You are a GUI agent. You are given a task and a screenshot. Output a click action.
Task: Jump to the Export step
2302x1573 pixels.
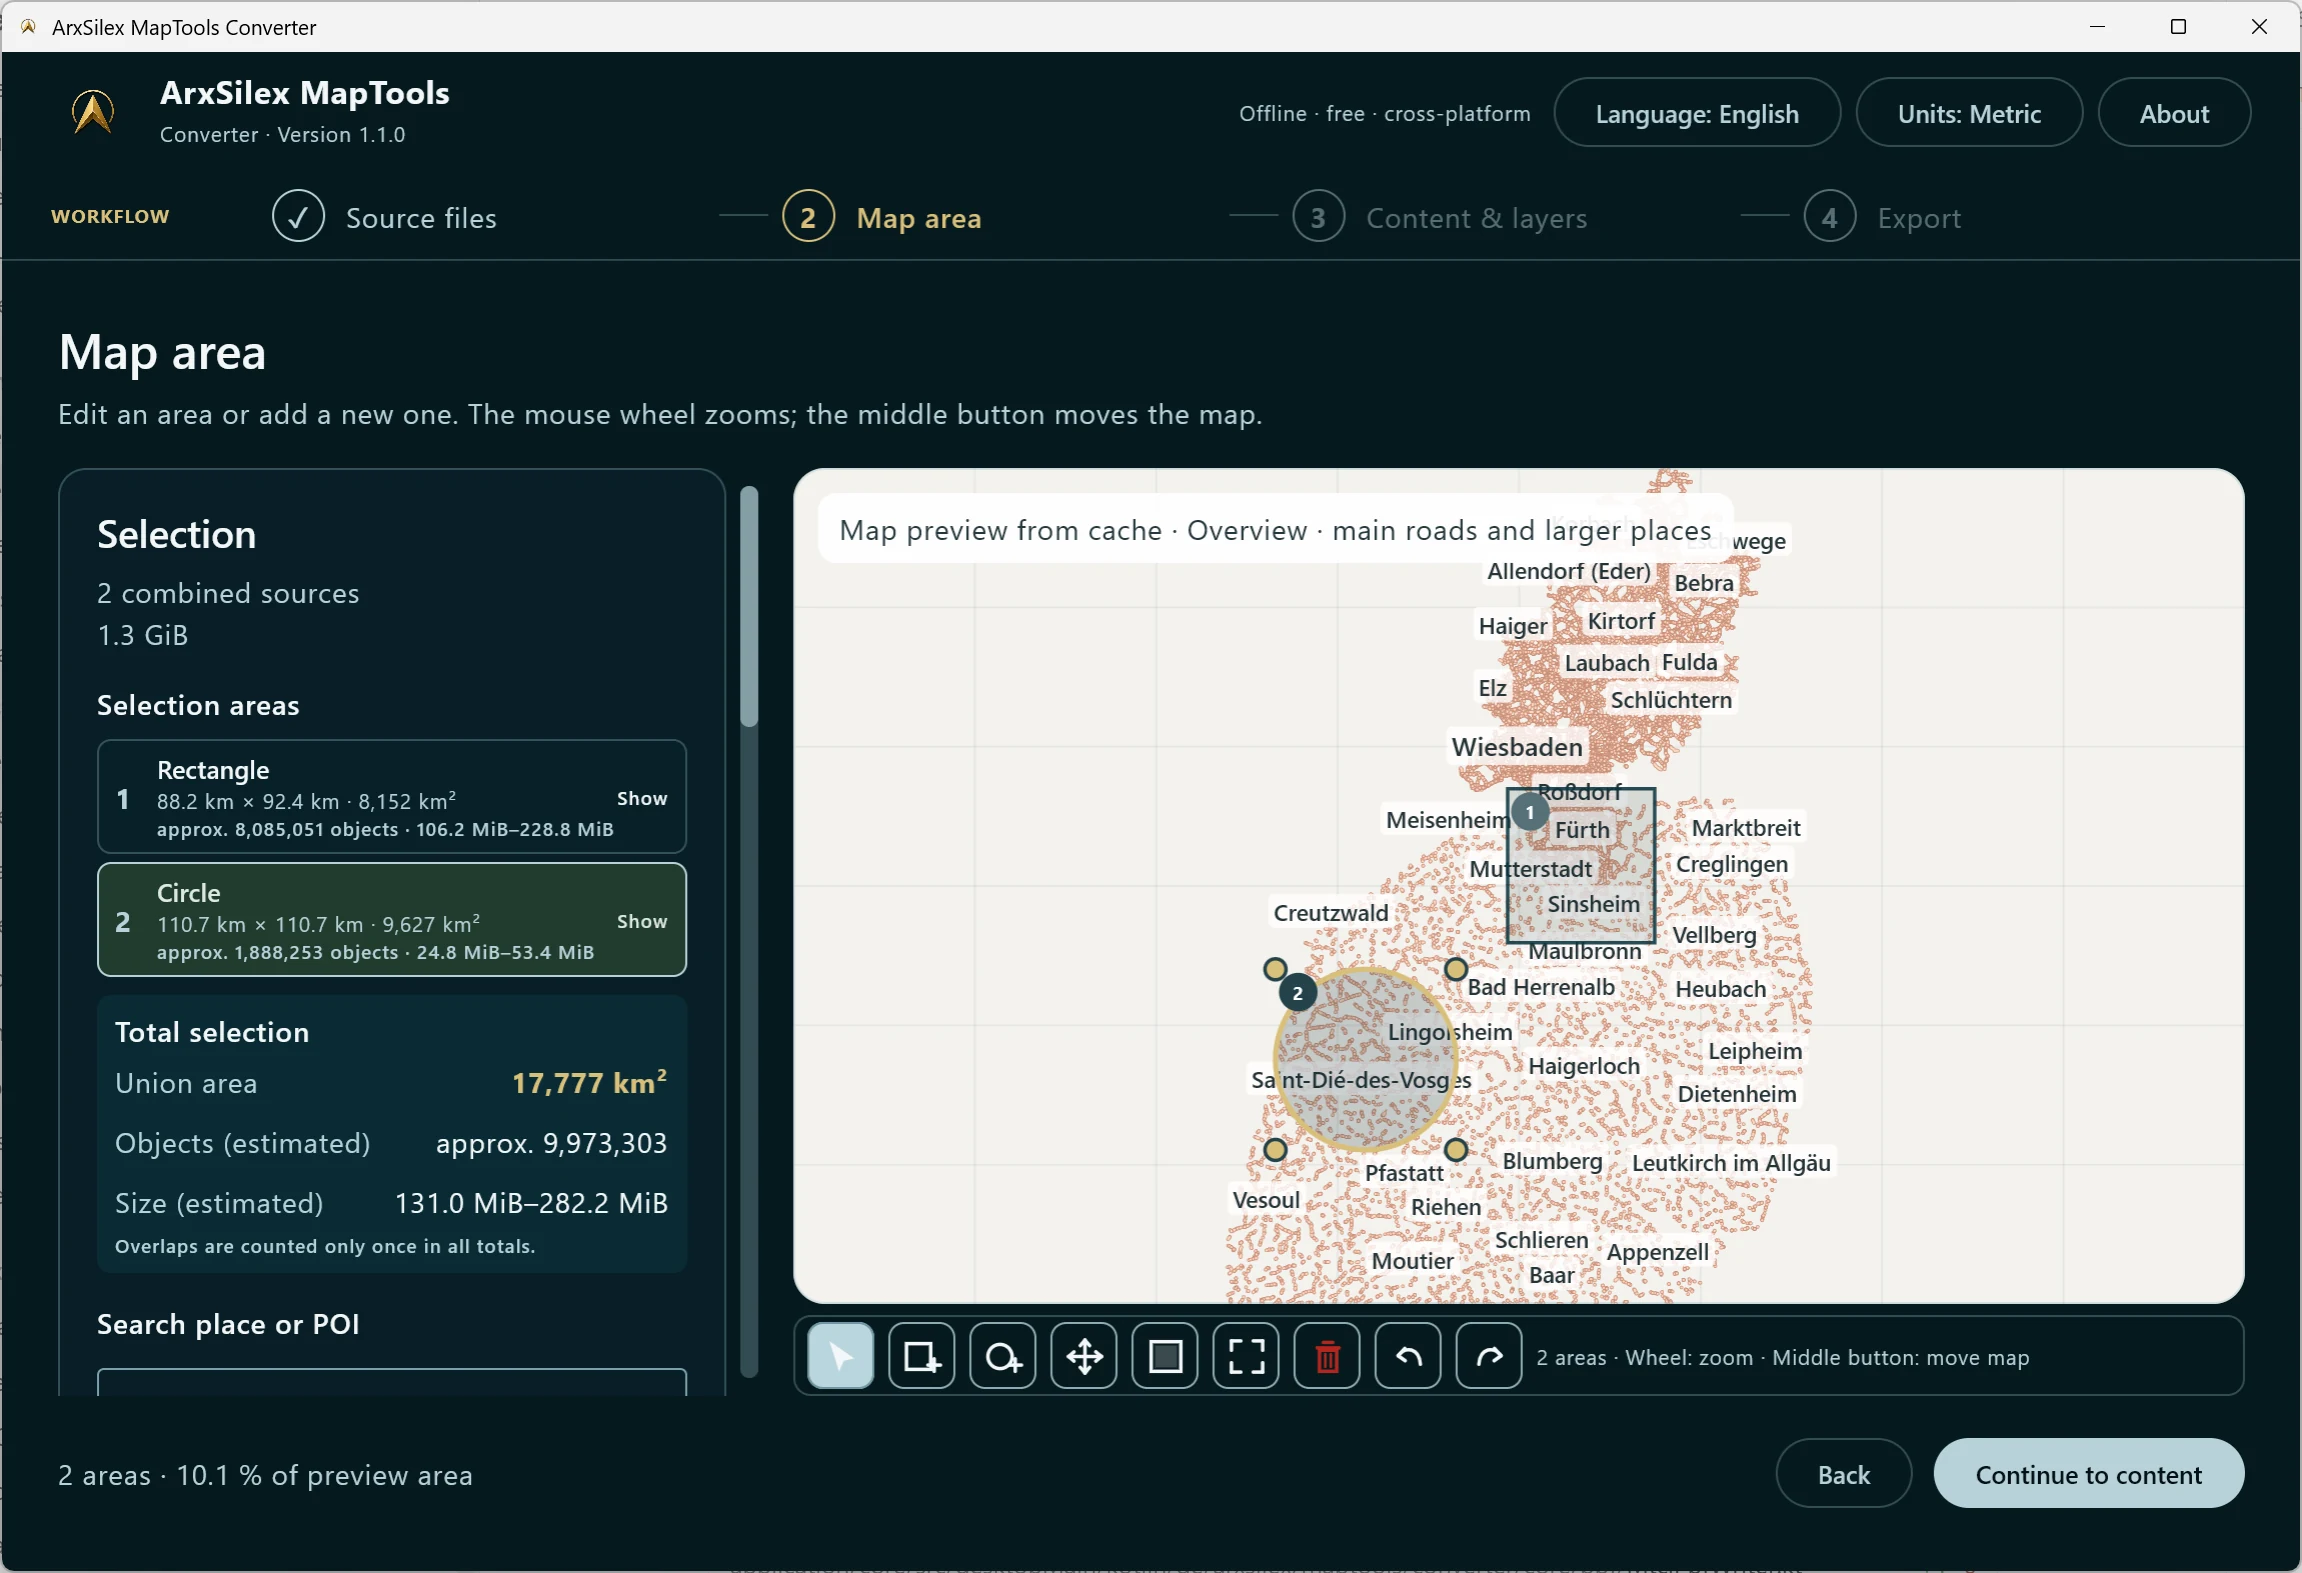pyautogui.click(x=1882, y=217)
